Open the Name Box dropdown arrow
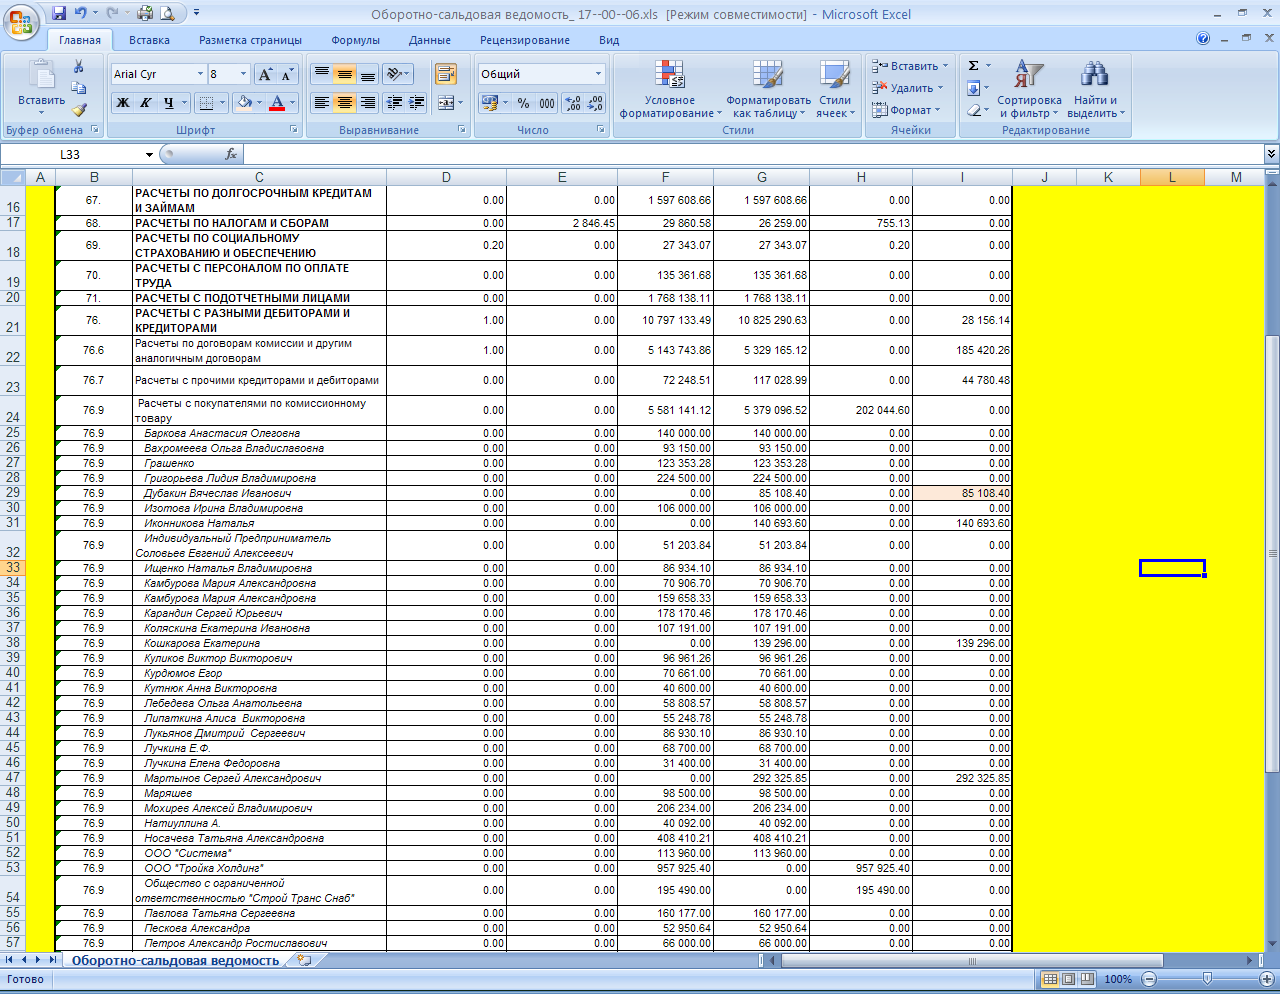 (x=149, y=155)
